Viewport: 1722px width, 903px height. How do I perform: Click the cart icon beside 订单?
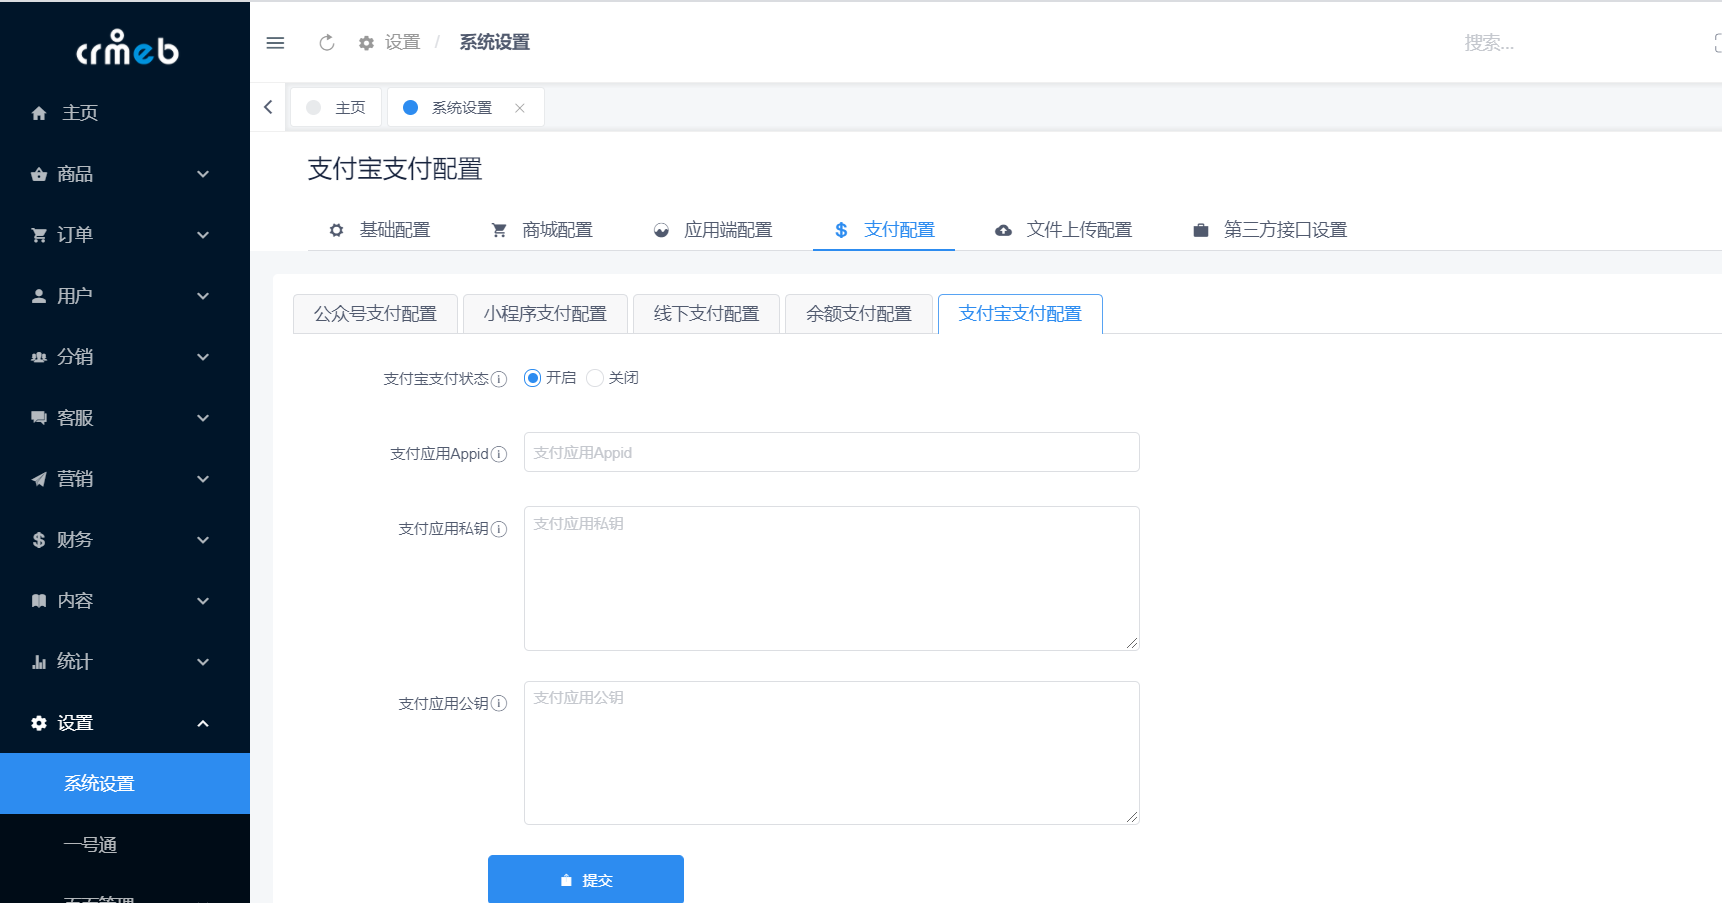click(39, 235)
